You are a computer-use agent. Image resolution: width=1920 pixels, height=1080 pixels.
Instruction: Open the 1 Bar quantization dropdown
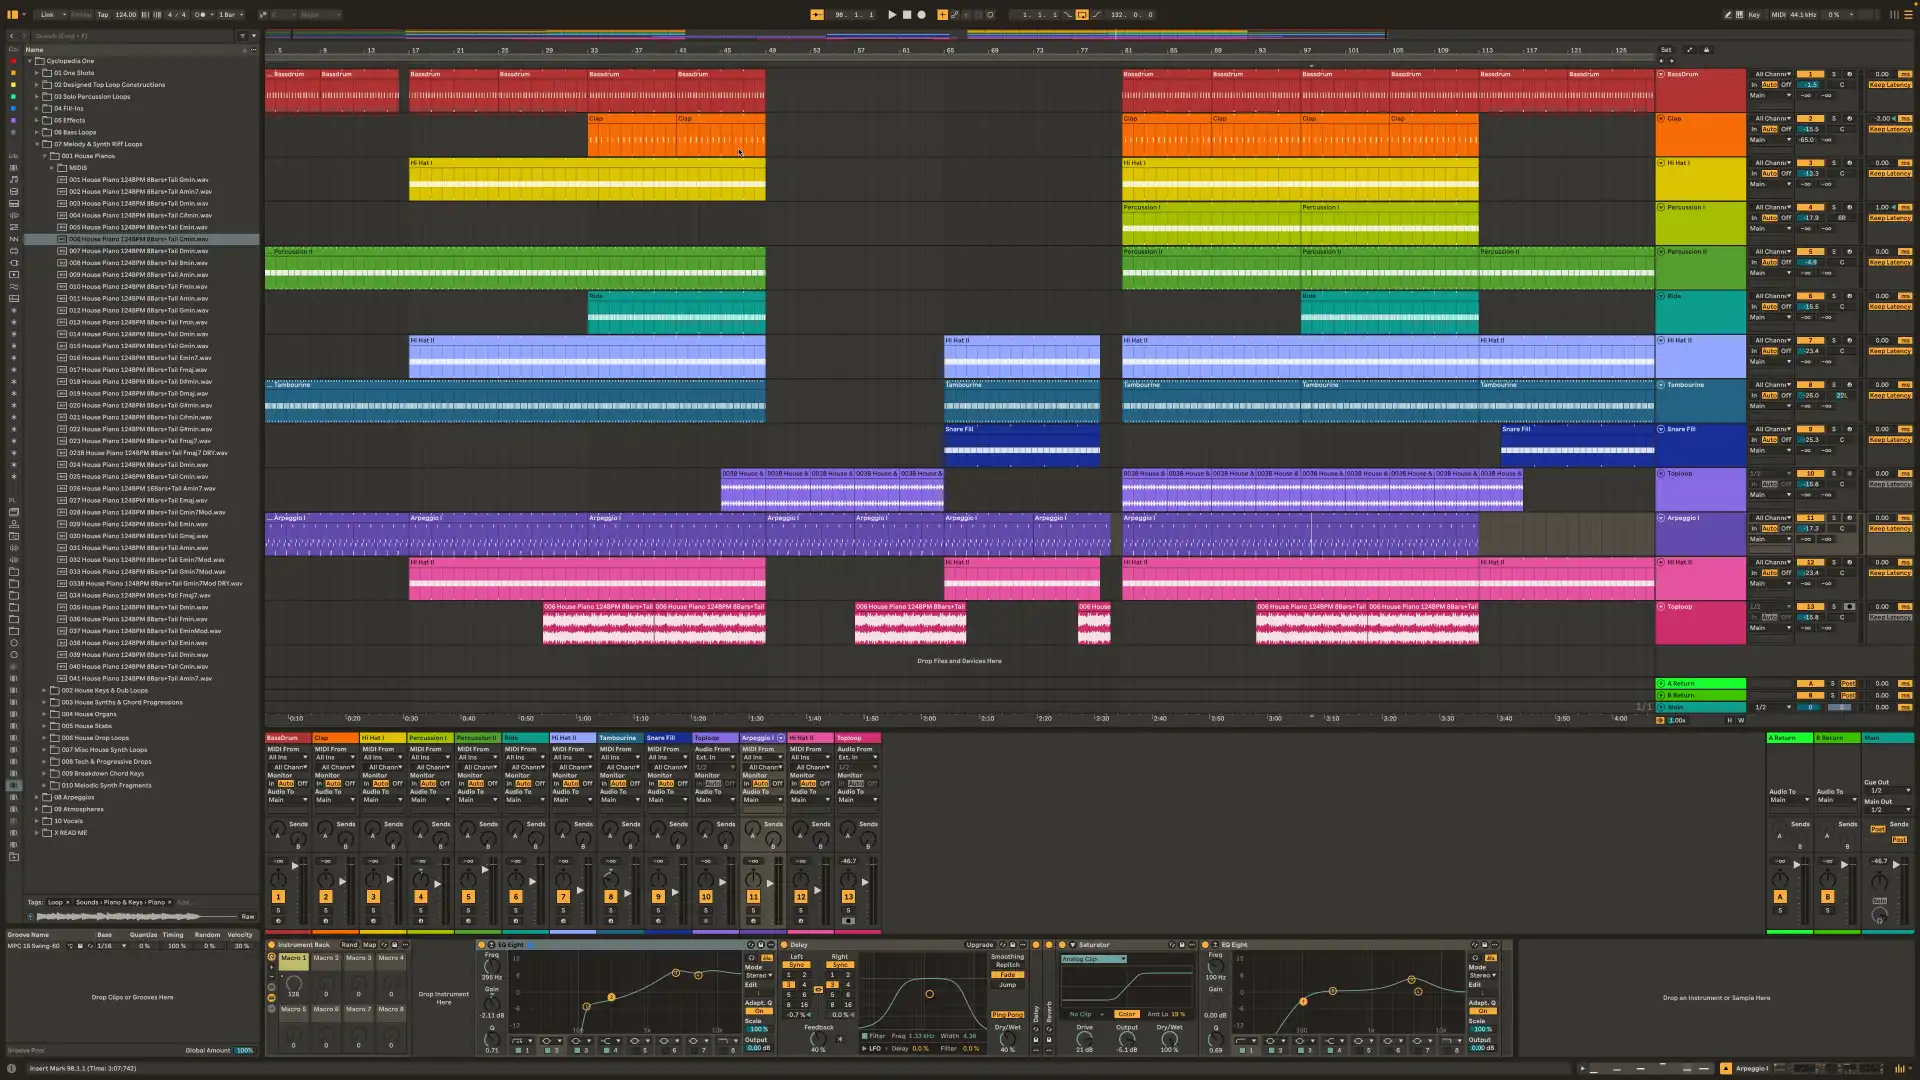(x=229, y=15)
